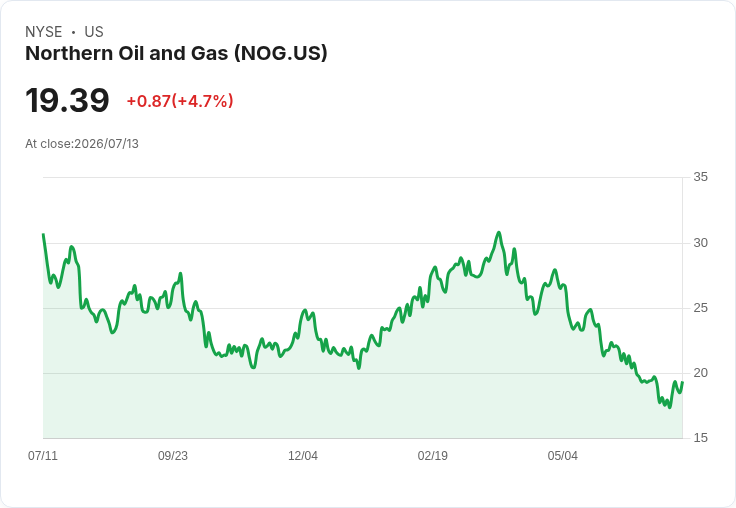Click the 02/19 date axis label
Screen dimensions: 736x508
click(x=433, y=455)
